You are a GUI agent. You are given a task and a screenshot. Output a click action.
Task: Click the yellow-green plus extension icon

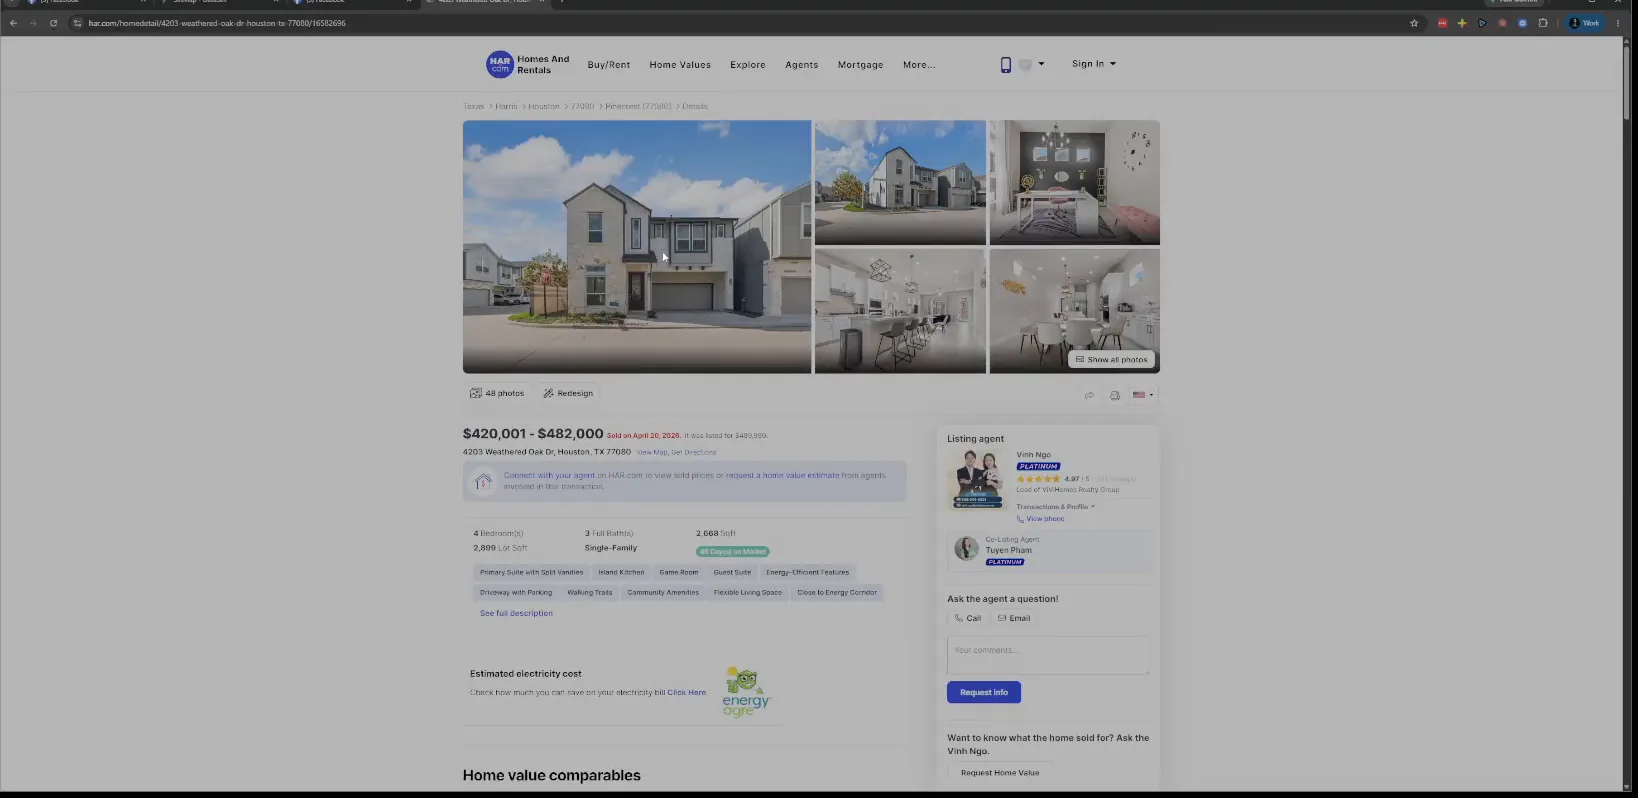(x=1462, y=23)
